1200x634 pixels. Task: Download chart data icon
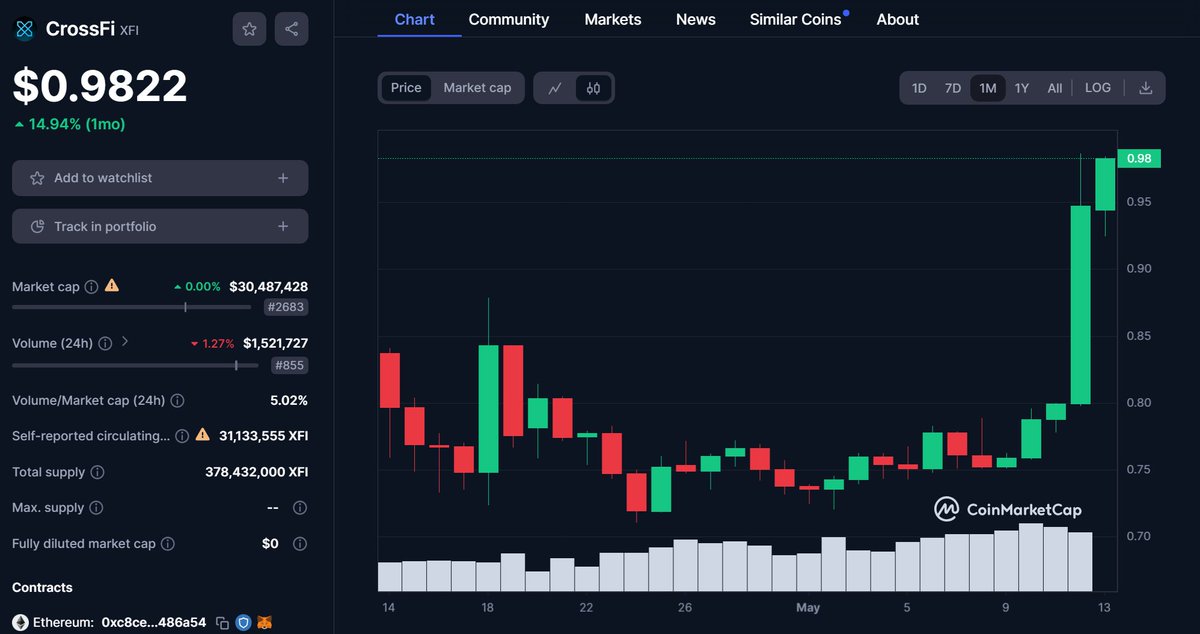[x=1146, y=88]
